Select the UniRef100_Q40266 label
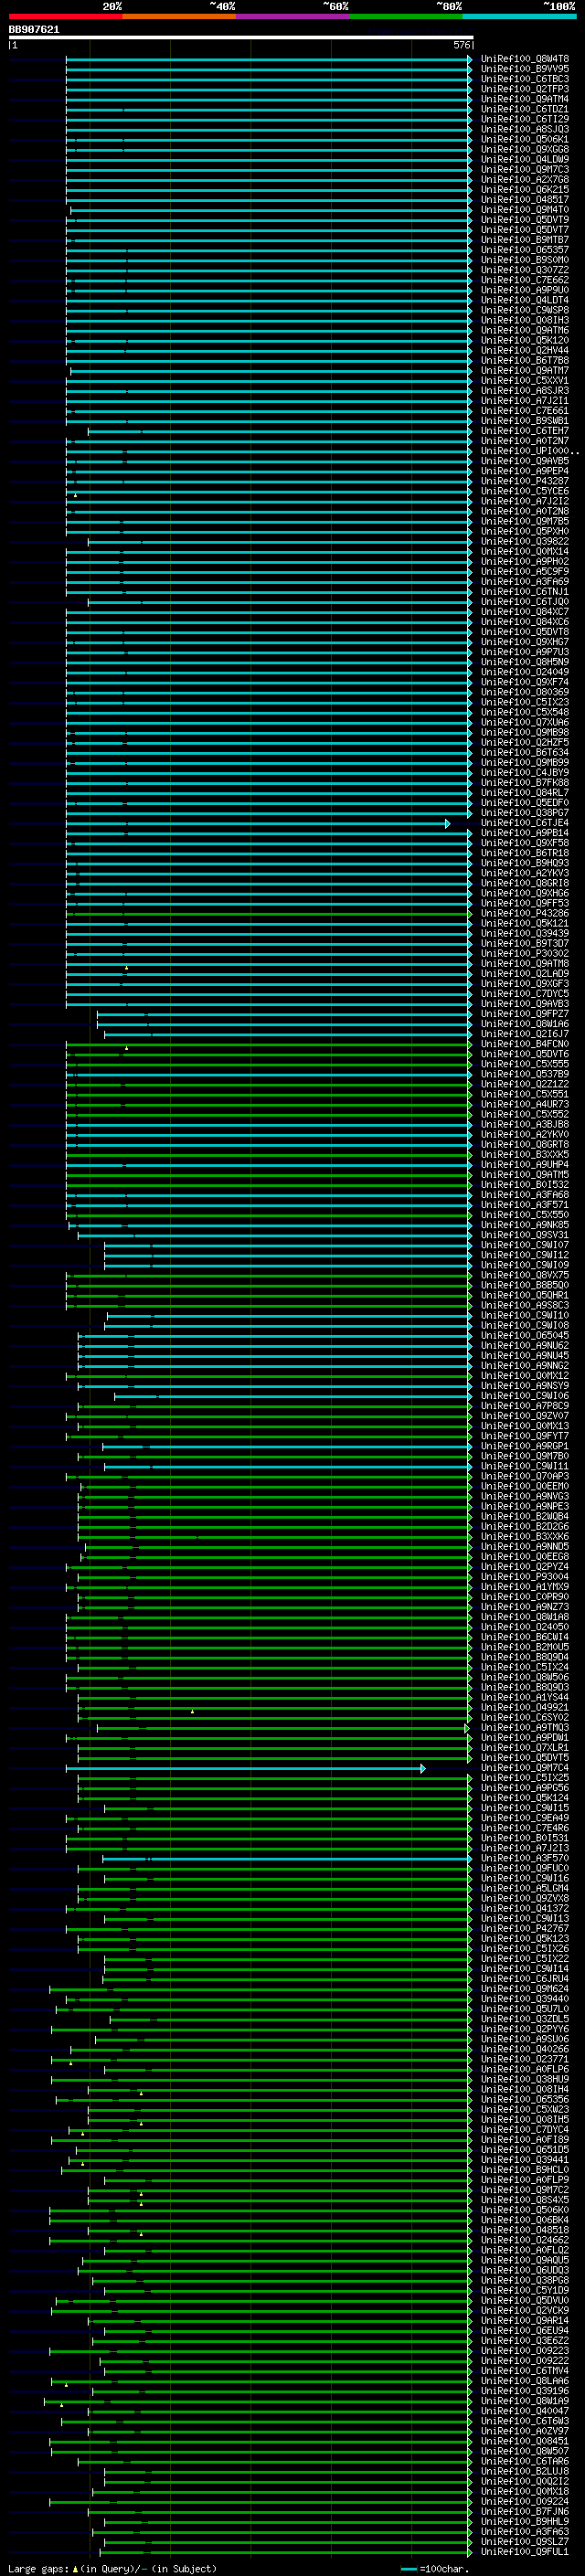Image resolution: width=585 pixels, height=2576 pixels. (525, 2049)
